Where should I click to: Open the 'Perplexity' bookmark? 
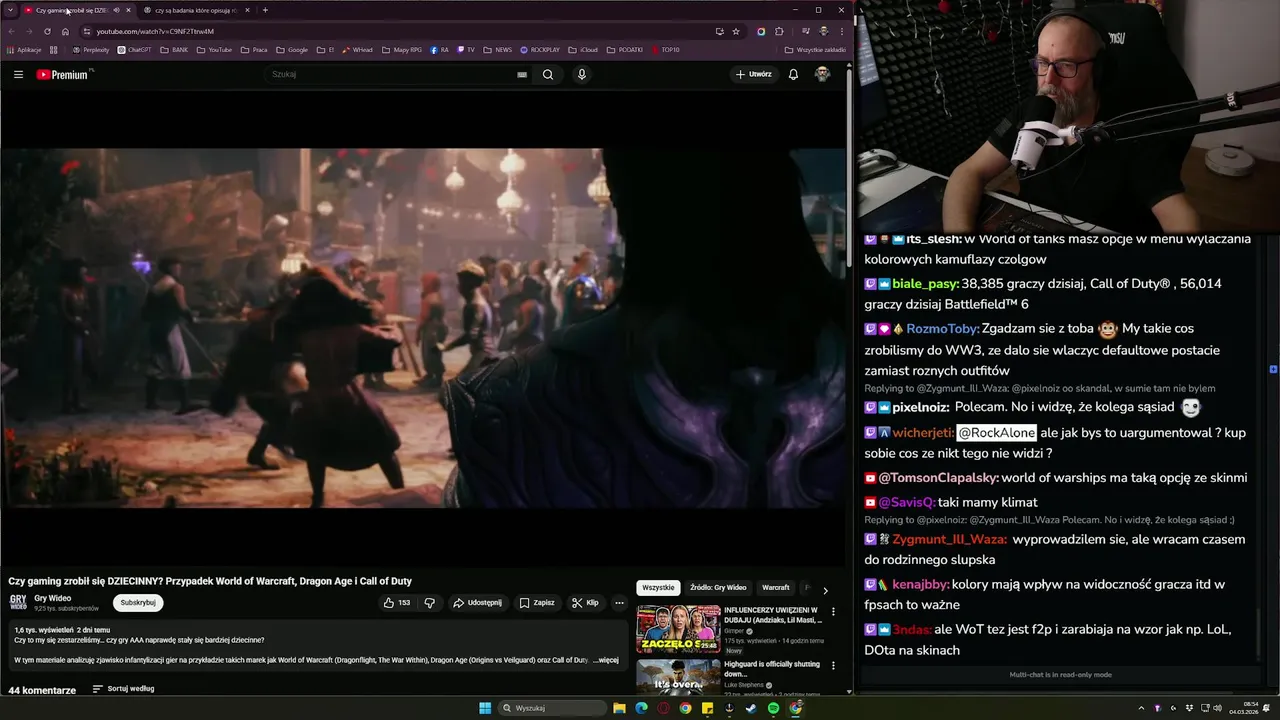91,49
